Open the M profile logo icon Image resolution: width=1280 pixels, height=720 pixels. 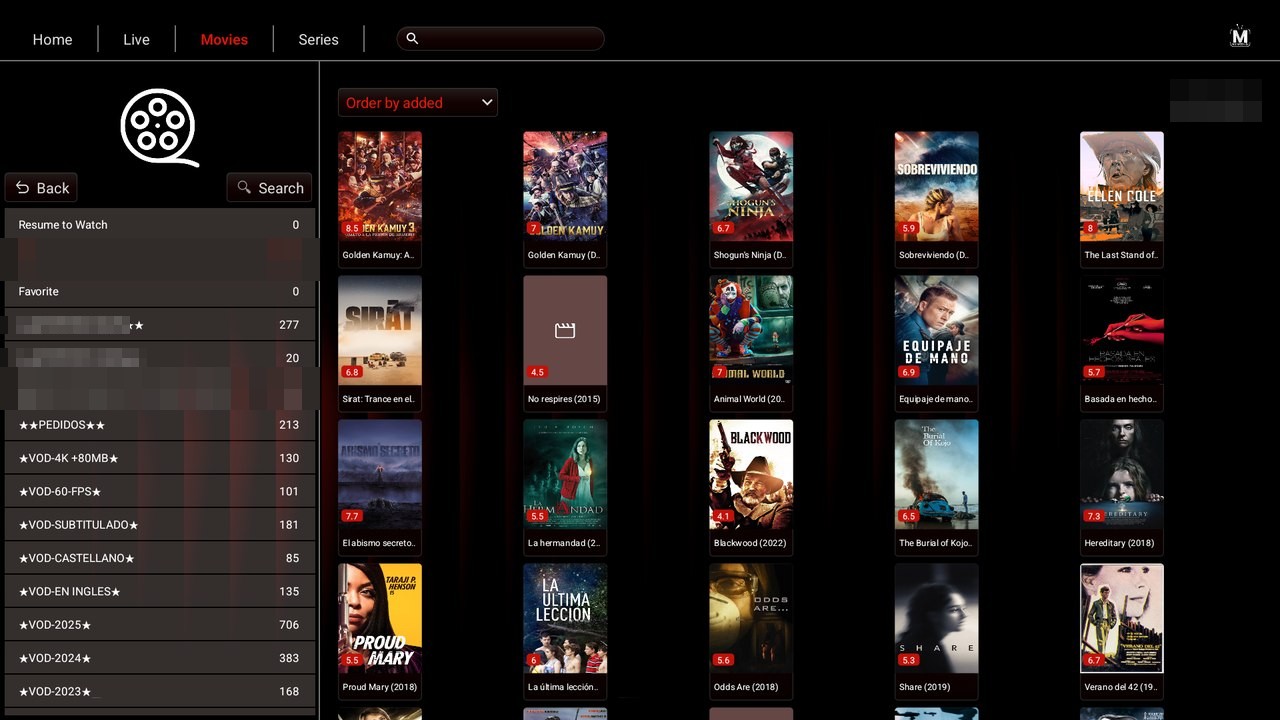tap(1240, 37)
